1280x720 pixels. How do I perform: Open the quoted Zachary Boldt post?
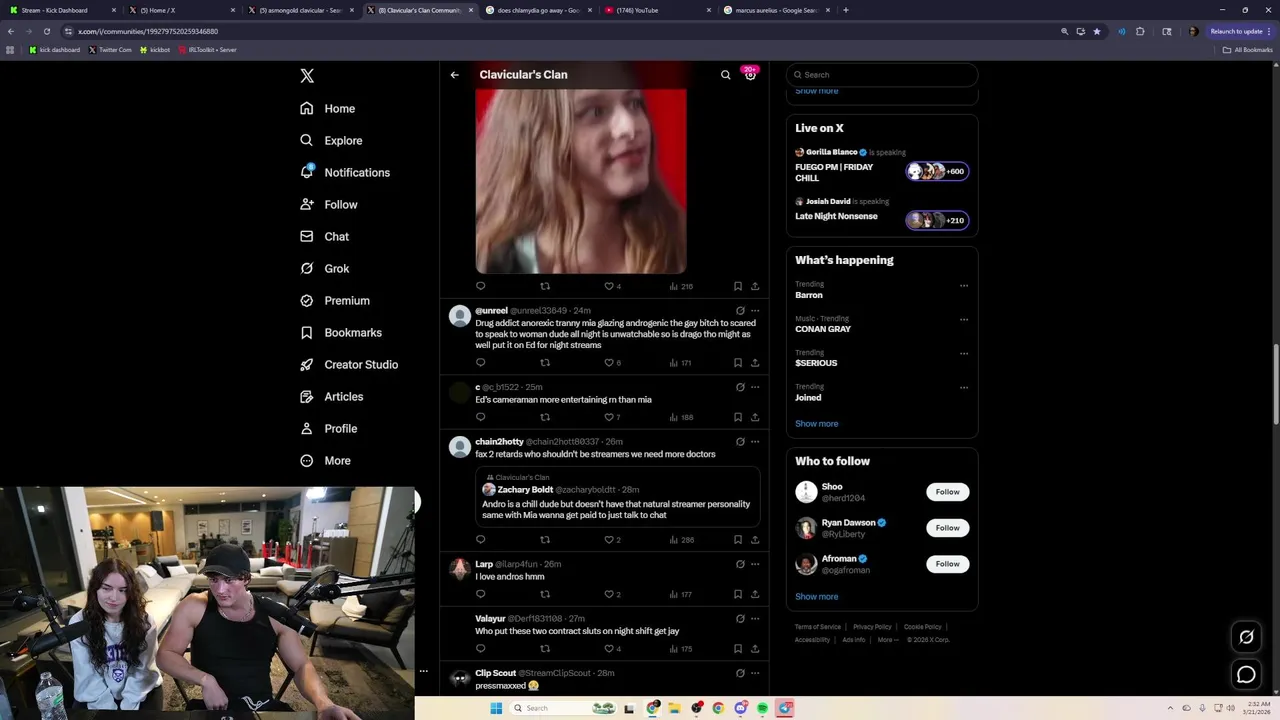[x=617, y=497]
